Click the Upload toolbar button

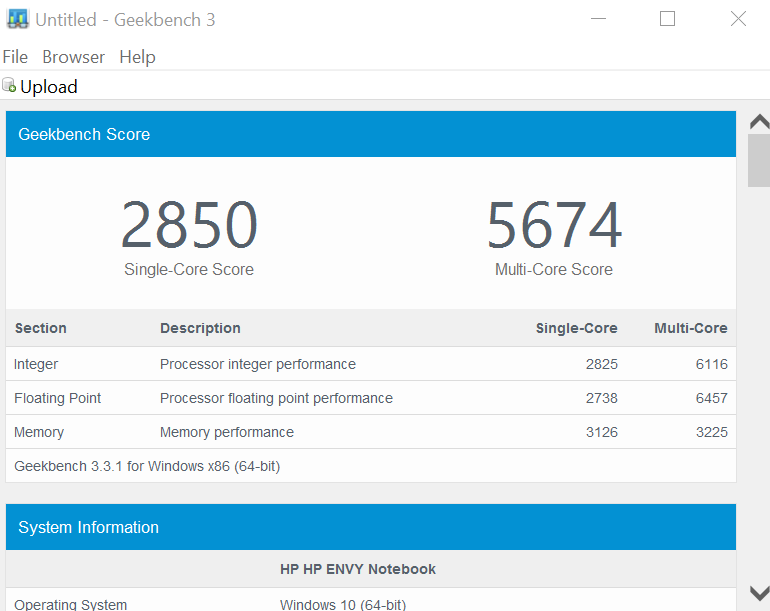40,86
